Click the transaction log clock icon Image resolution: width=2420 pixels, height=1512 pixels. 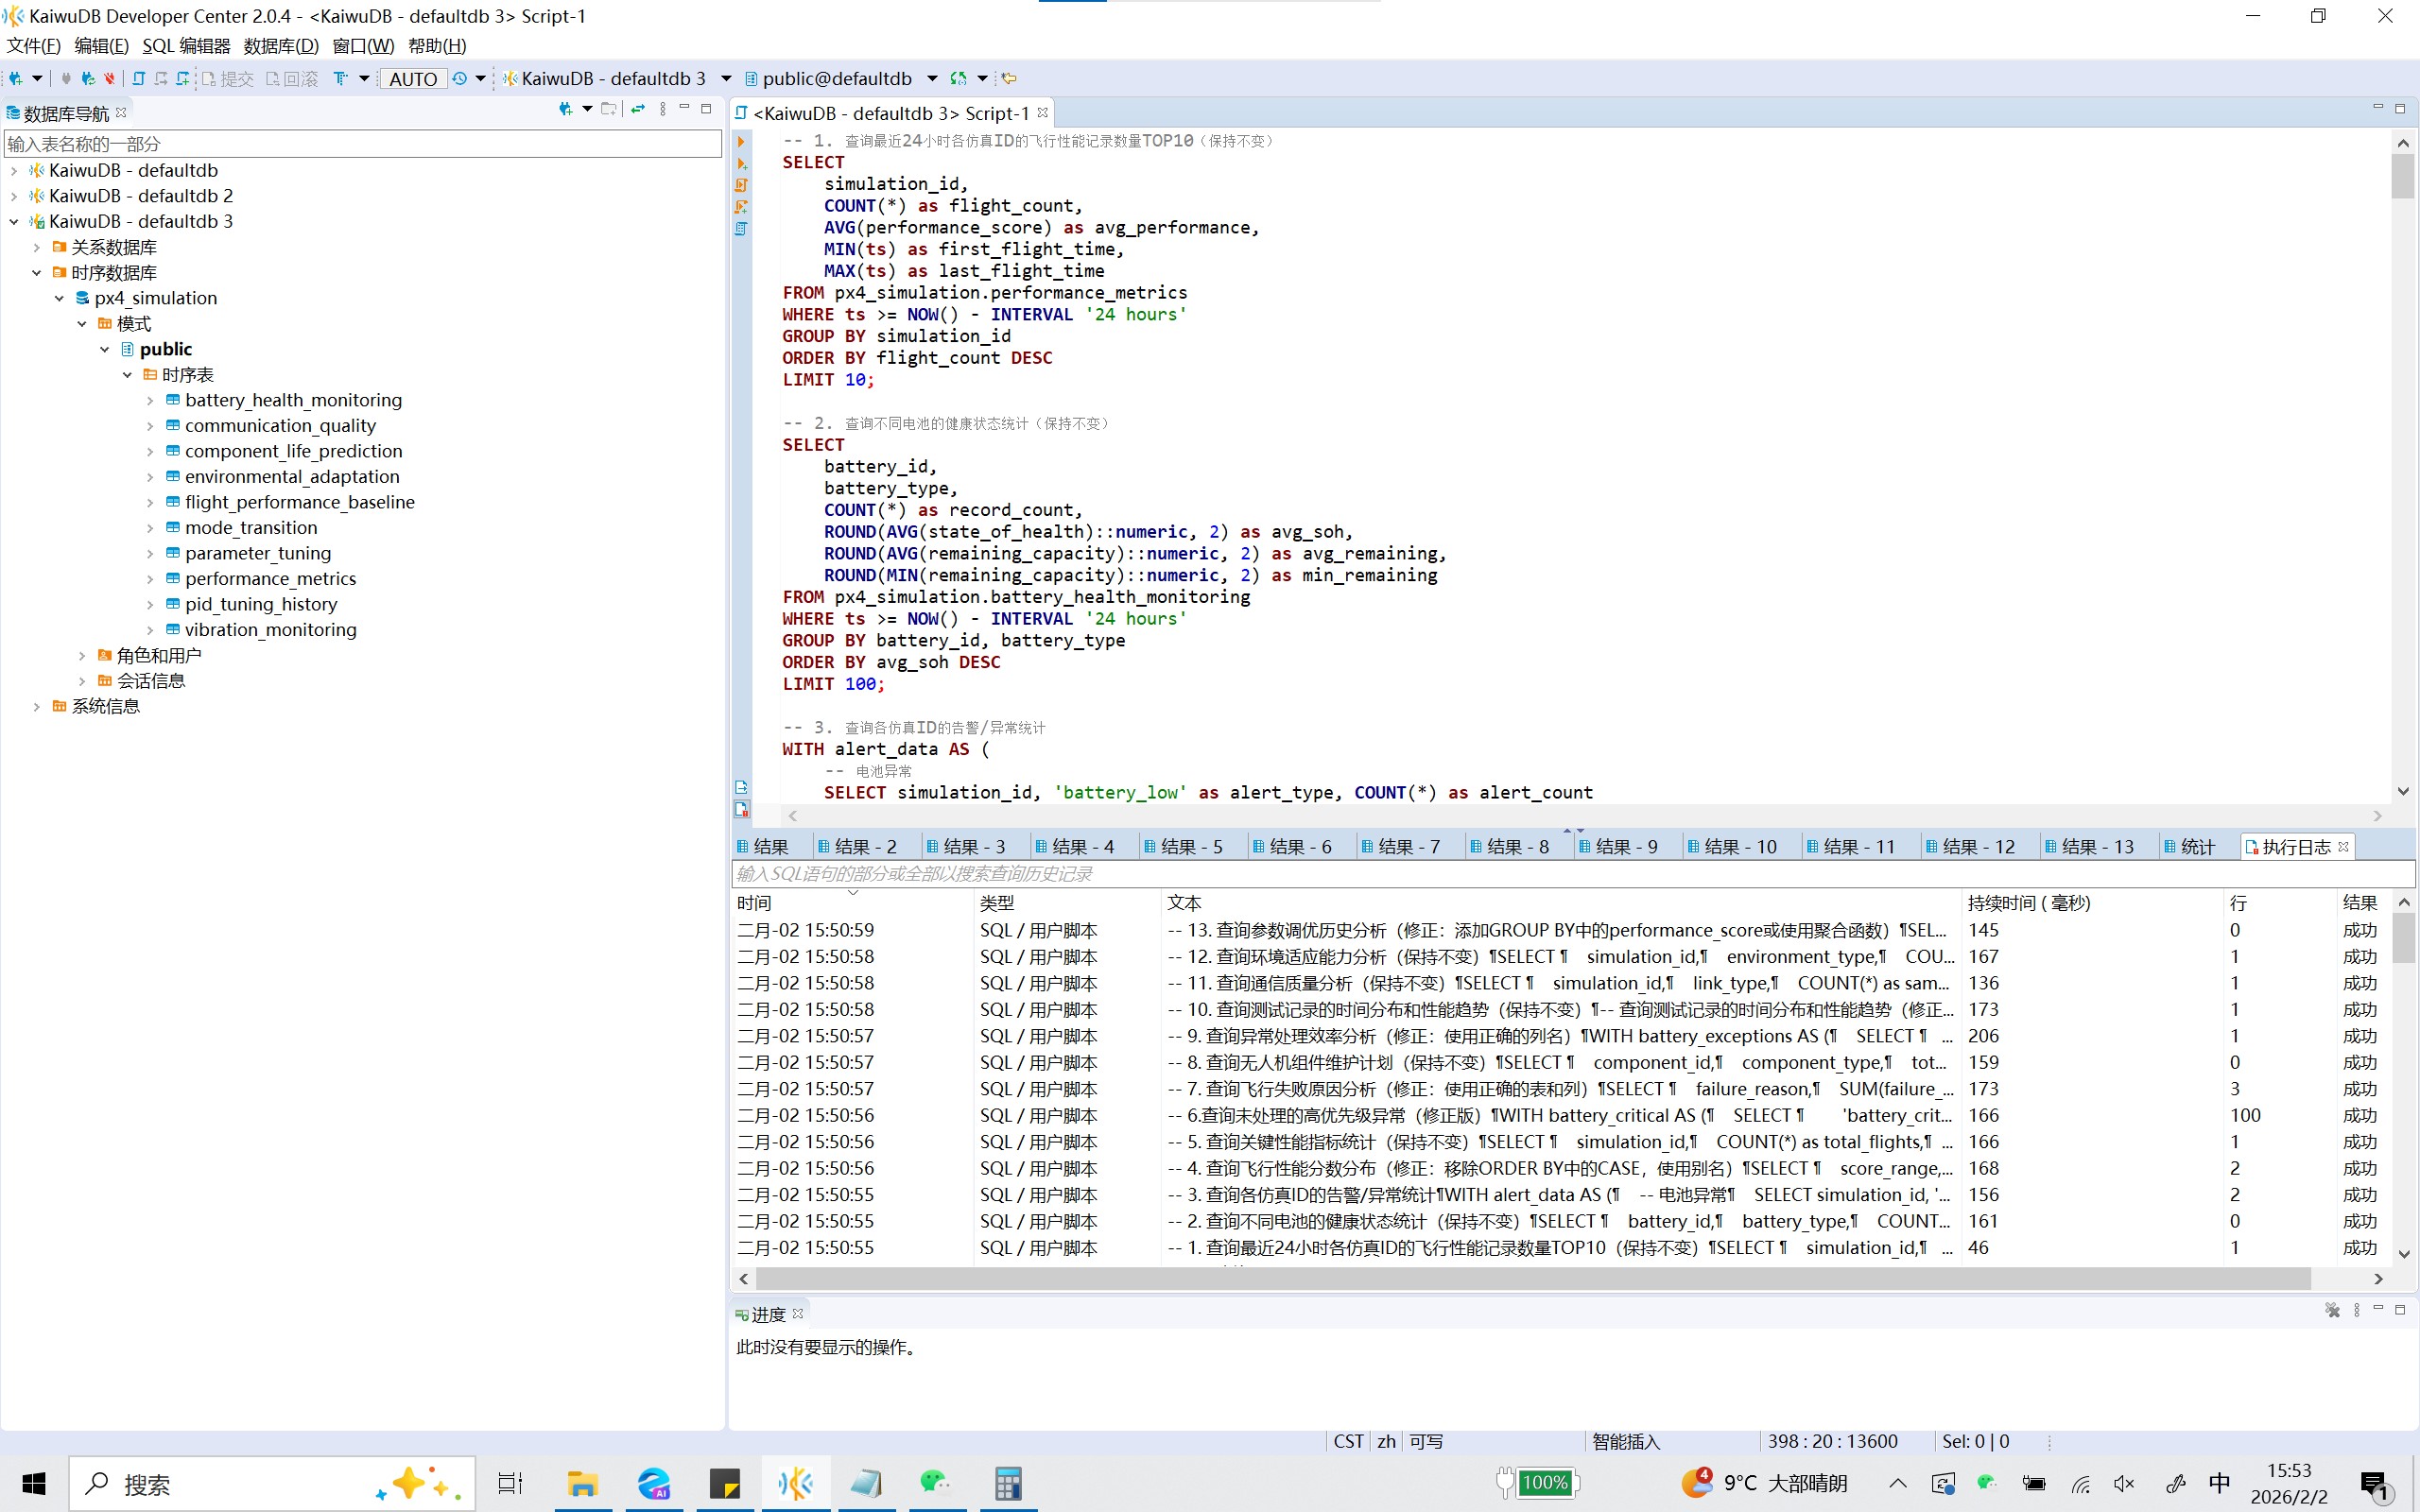tap(459, 78)
